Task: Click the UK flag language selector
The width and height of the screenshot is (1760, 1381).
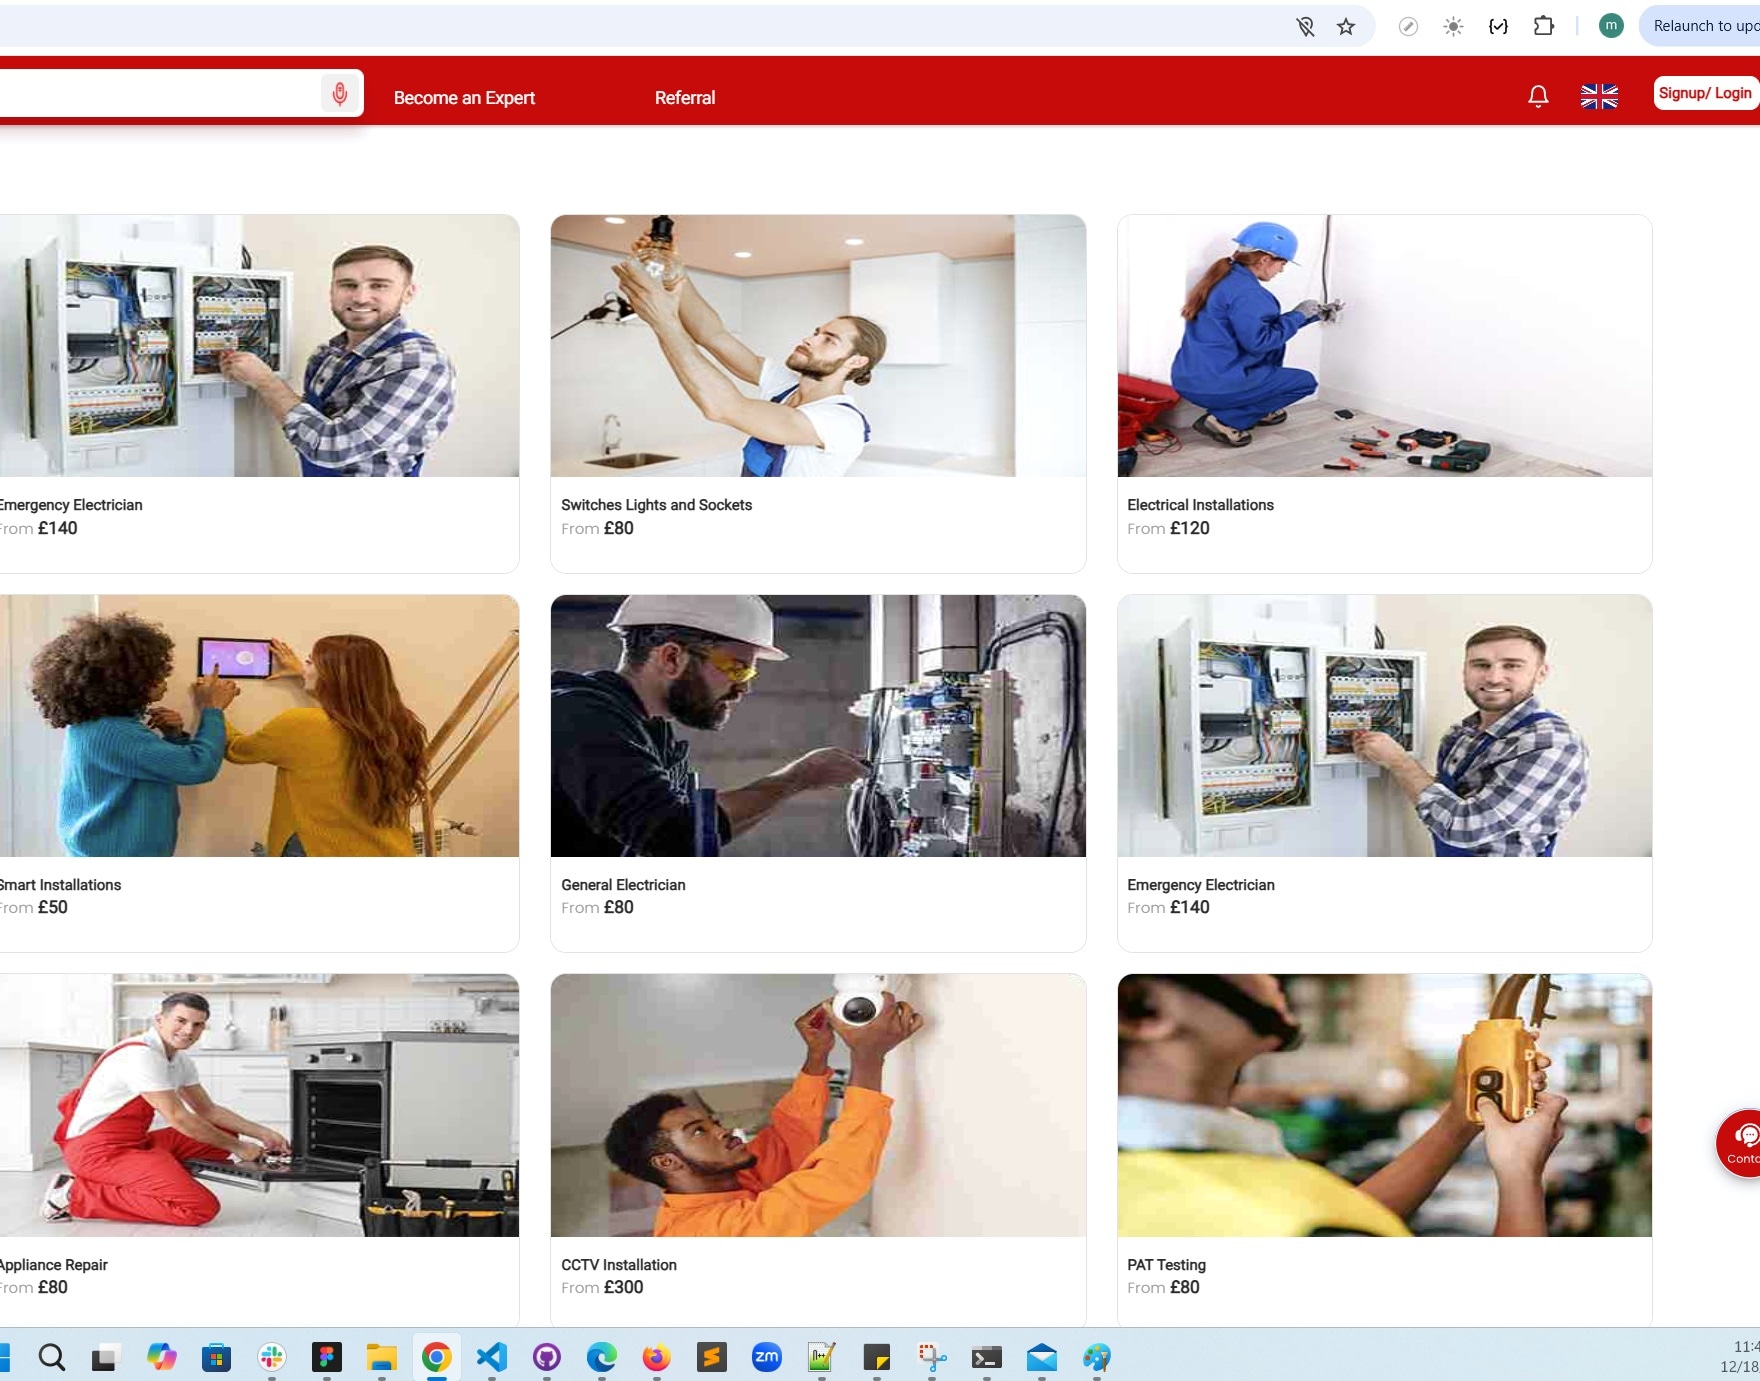Action: 1599,96
